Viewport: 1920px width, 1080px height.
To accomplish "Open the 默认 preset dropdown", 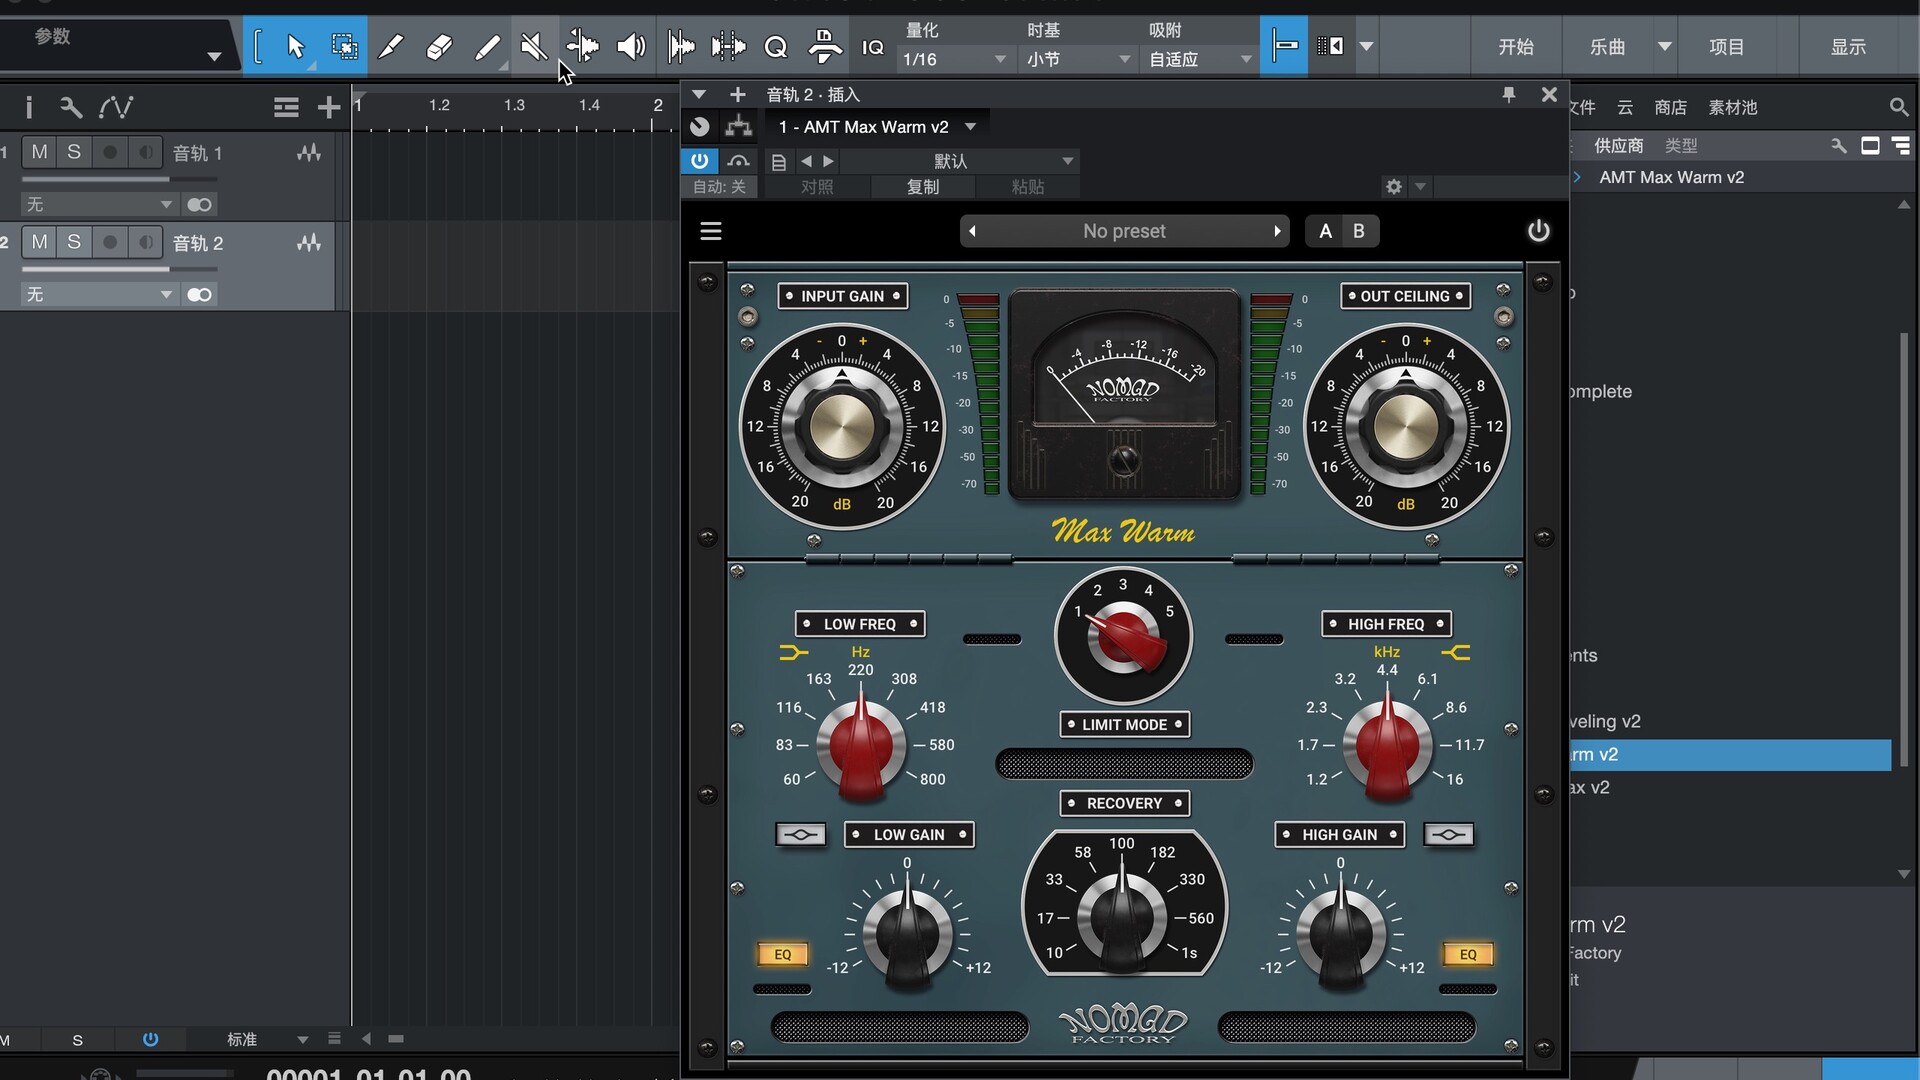I will click(x=959, y=161).
